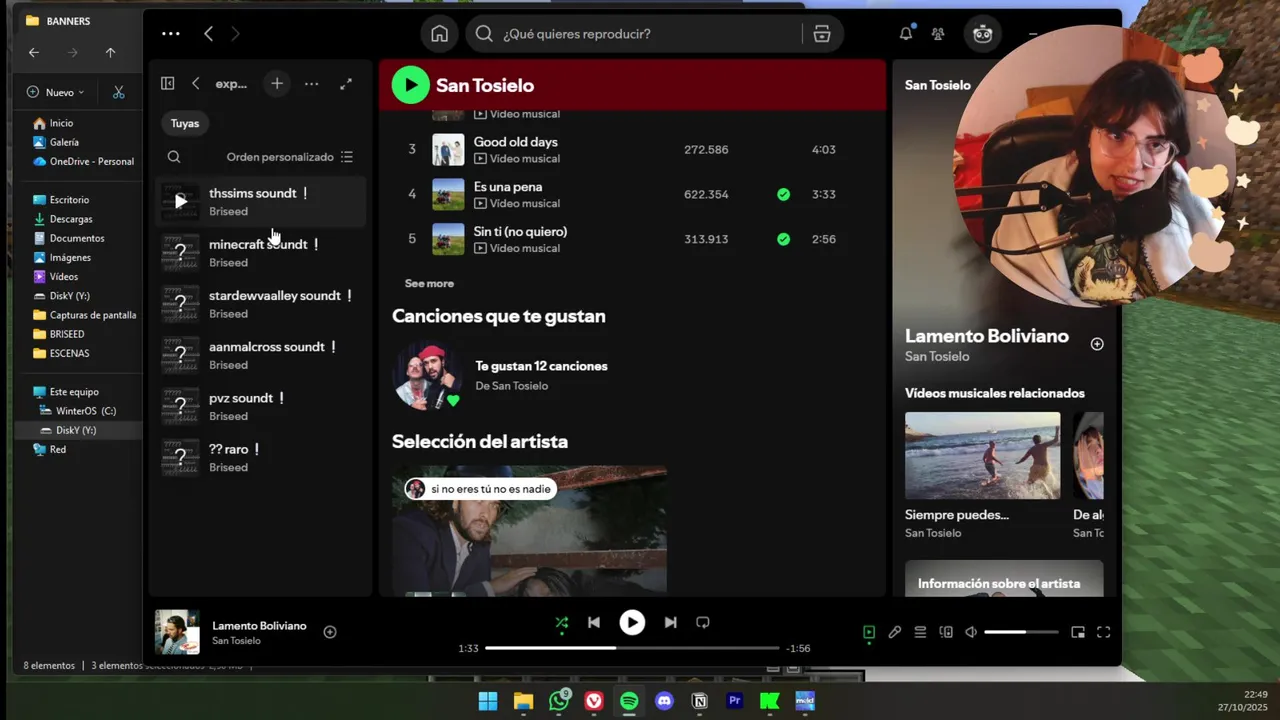The image size is (1280, 720).
Task: Select 'BRISEED' folder in File Explorer sidebar
Action: [x=67, y=334]
